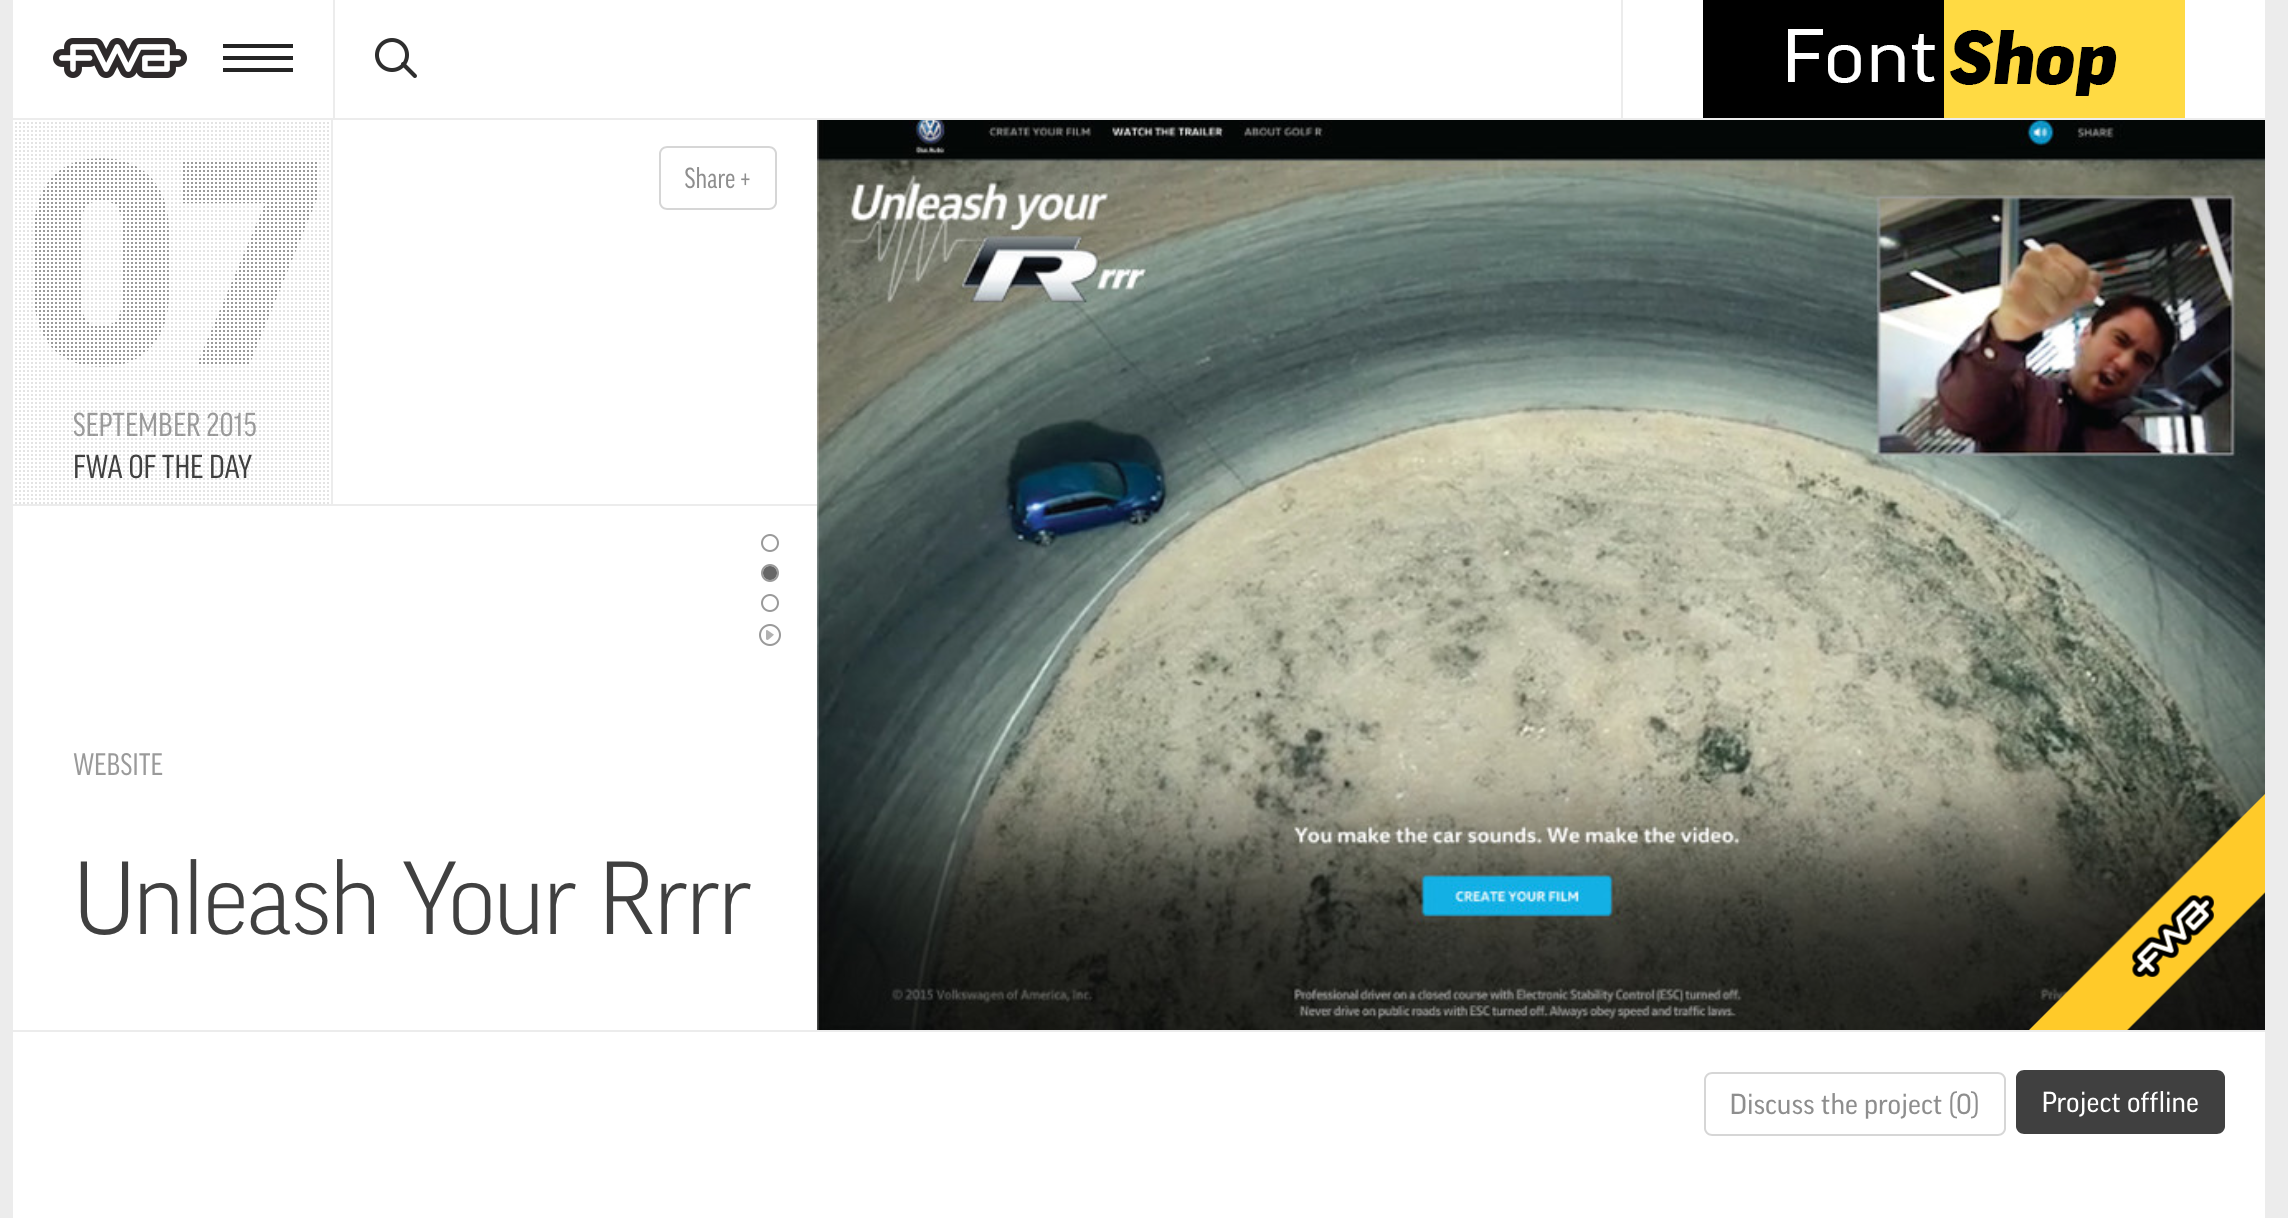Click the Unleash Your Rrrr title
This screenshot has width=2288, height=1218.
[413, 899]
